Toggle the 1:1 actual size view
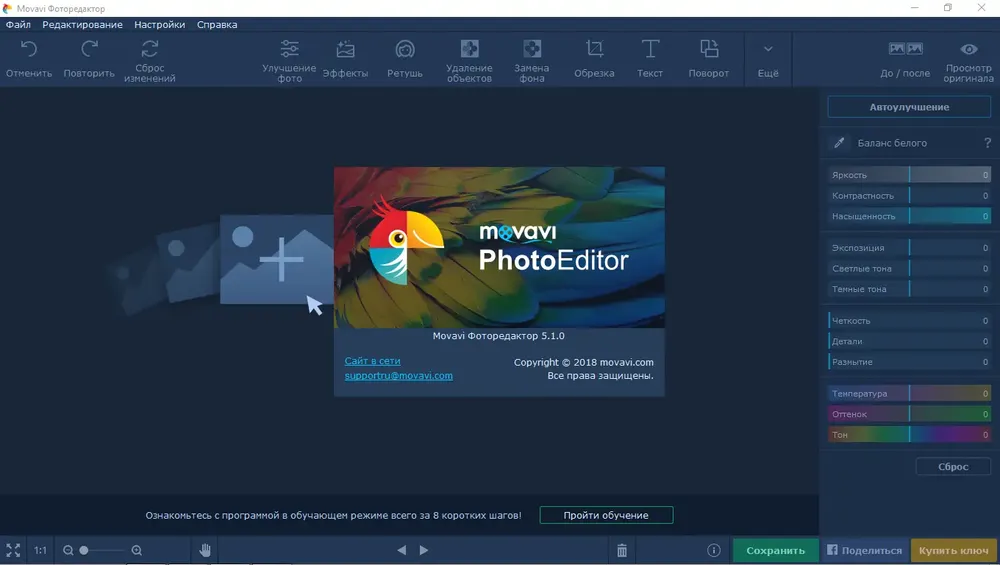1000x565 pixels. (41, 550)
